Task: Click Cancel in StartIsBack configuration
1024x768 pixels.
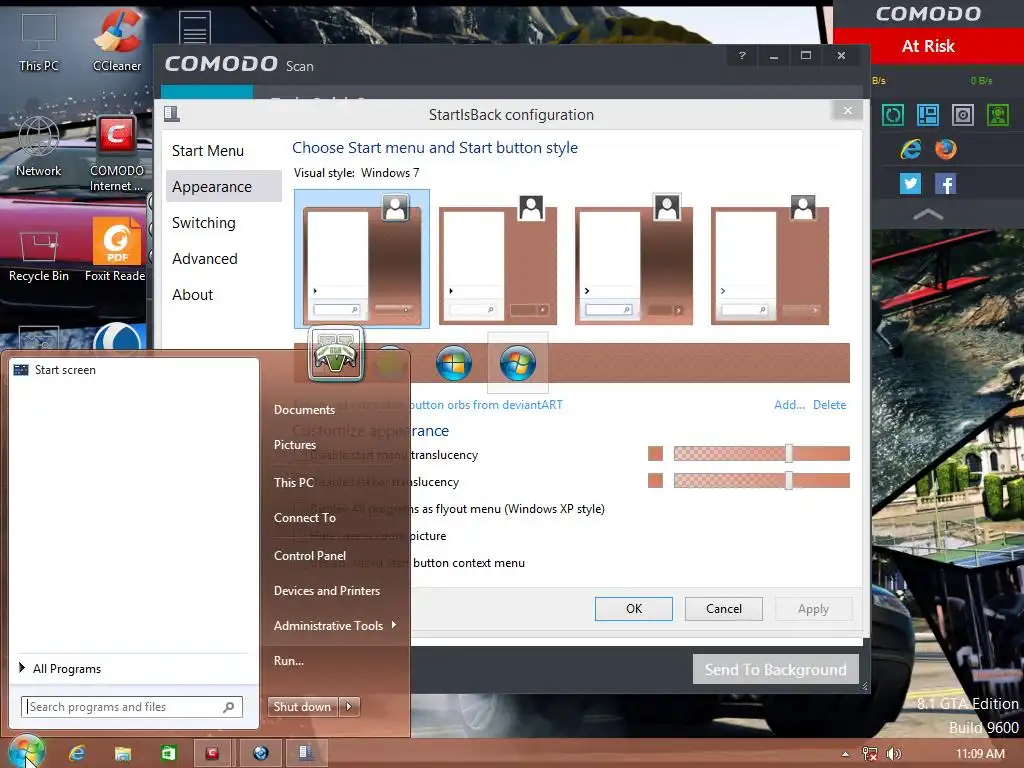Action: click(x=724, y=609)
